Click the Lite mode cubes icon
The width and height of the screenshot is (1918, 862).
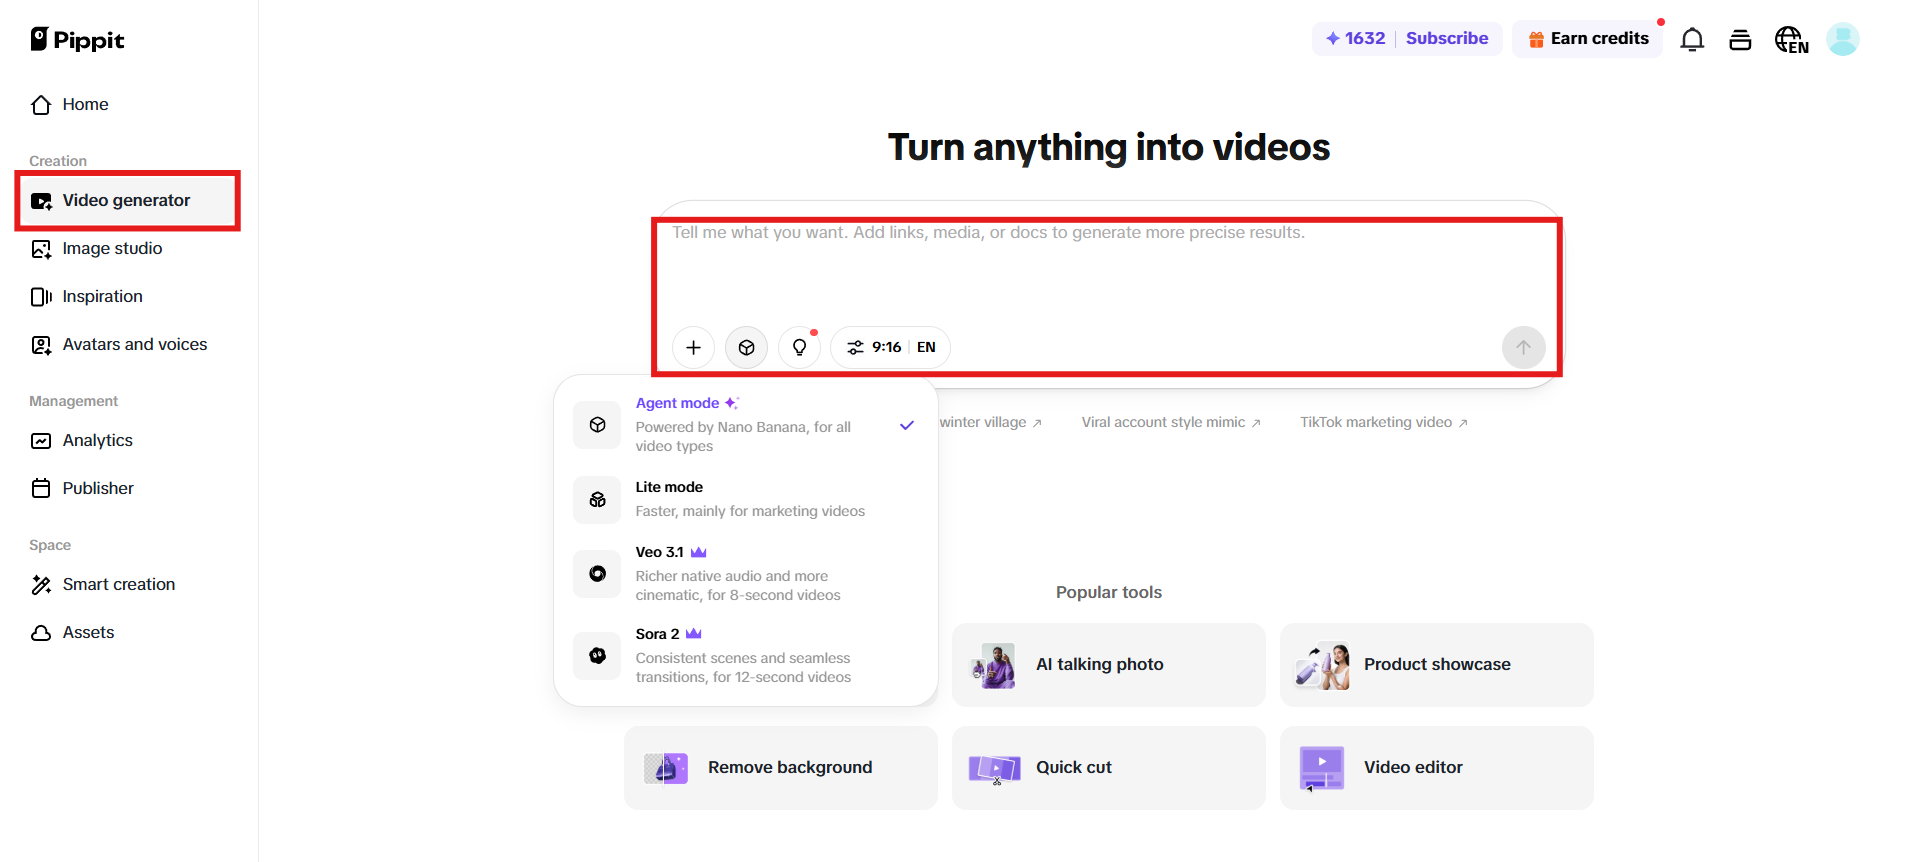tap(597, 500)
